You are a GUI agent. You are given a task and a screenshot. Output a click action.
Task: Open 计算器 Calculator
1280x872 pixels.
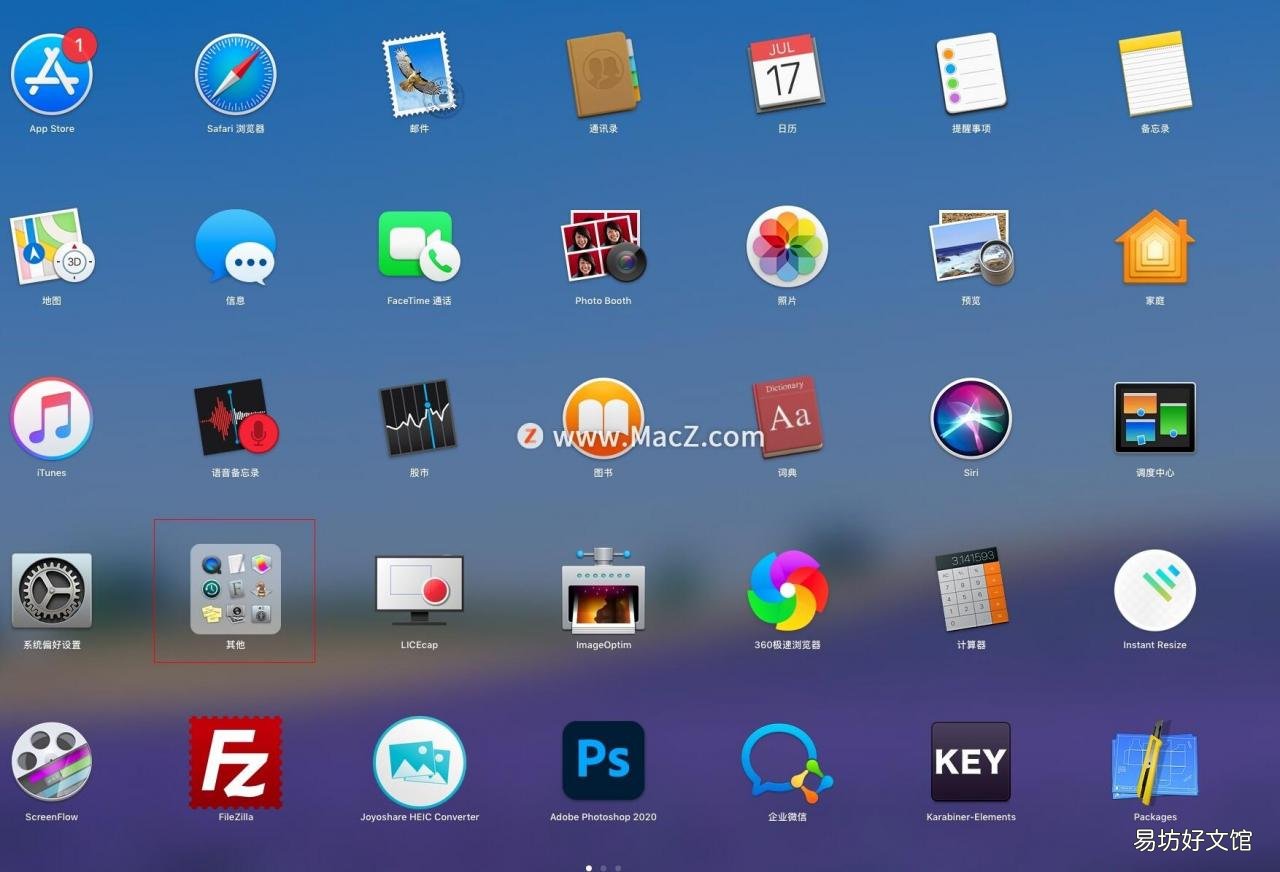click(x=971, y=590)
